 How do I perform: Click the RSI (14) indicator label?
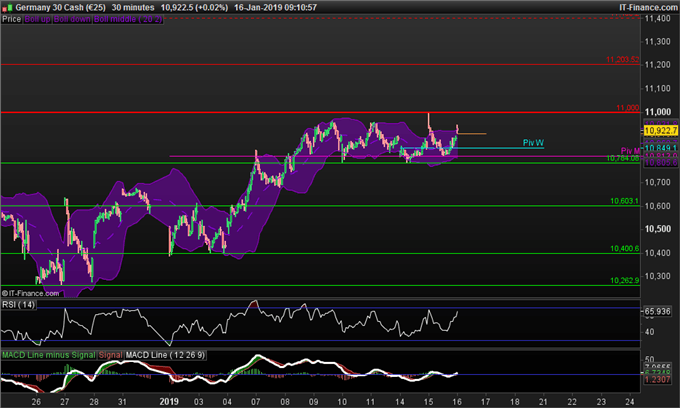pyautogui.click(x=18, y=305)
